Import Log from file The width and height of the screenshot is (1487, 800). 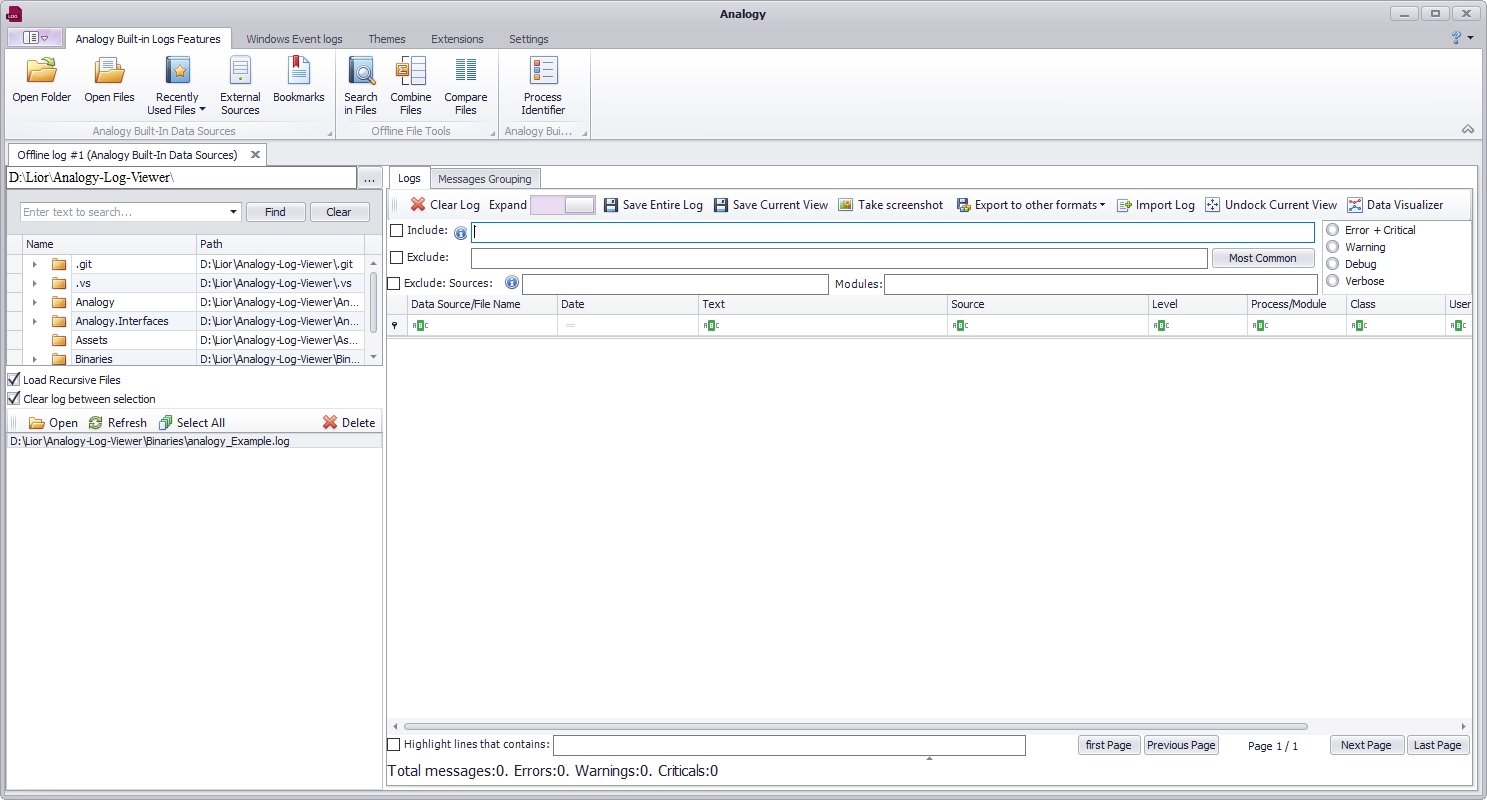pos(1155,205)
